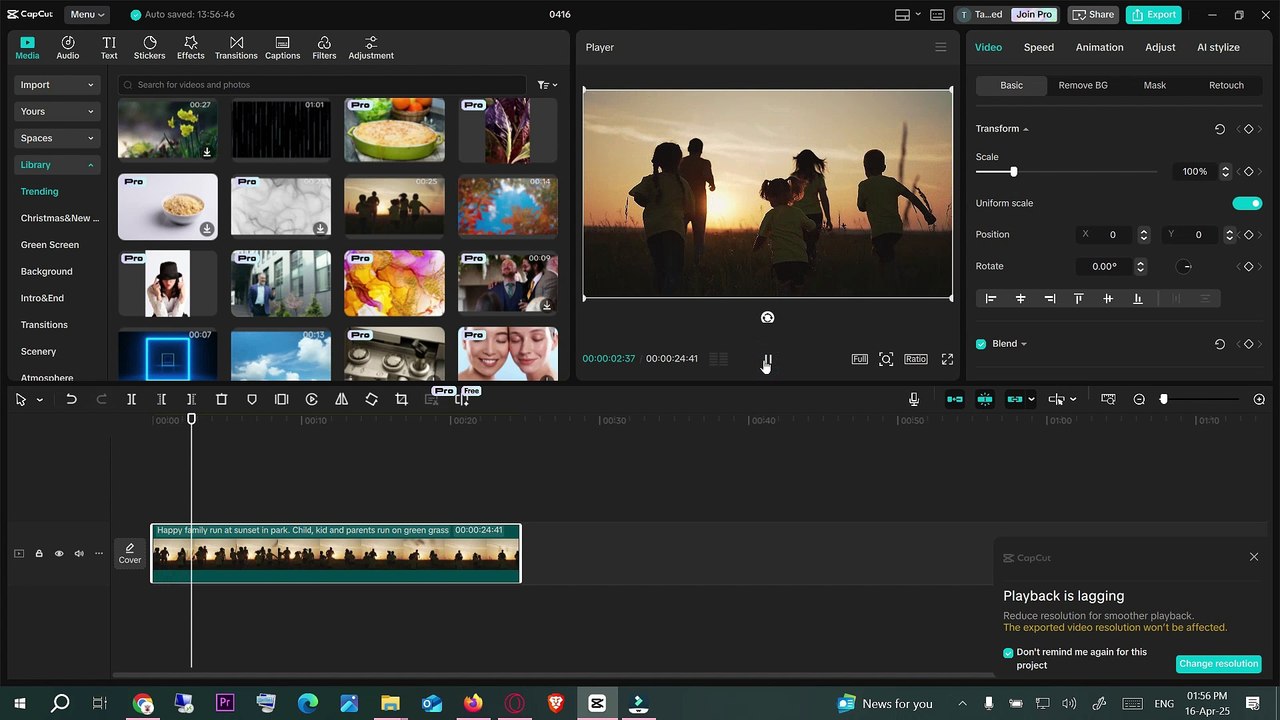The image size is (1280, 720).
Task: Switch to the Animation tab
Action: [1099, 47]
